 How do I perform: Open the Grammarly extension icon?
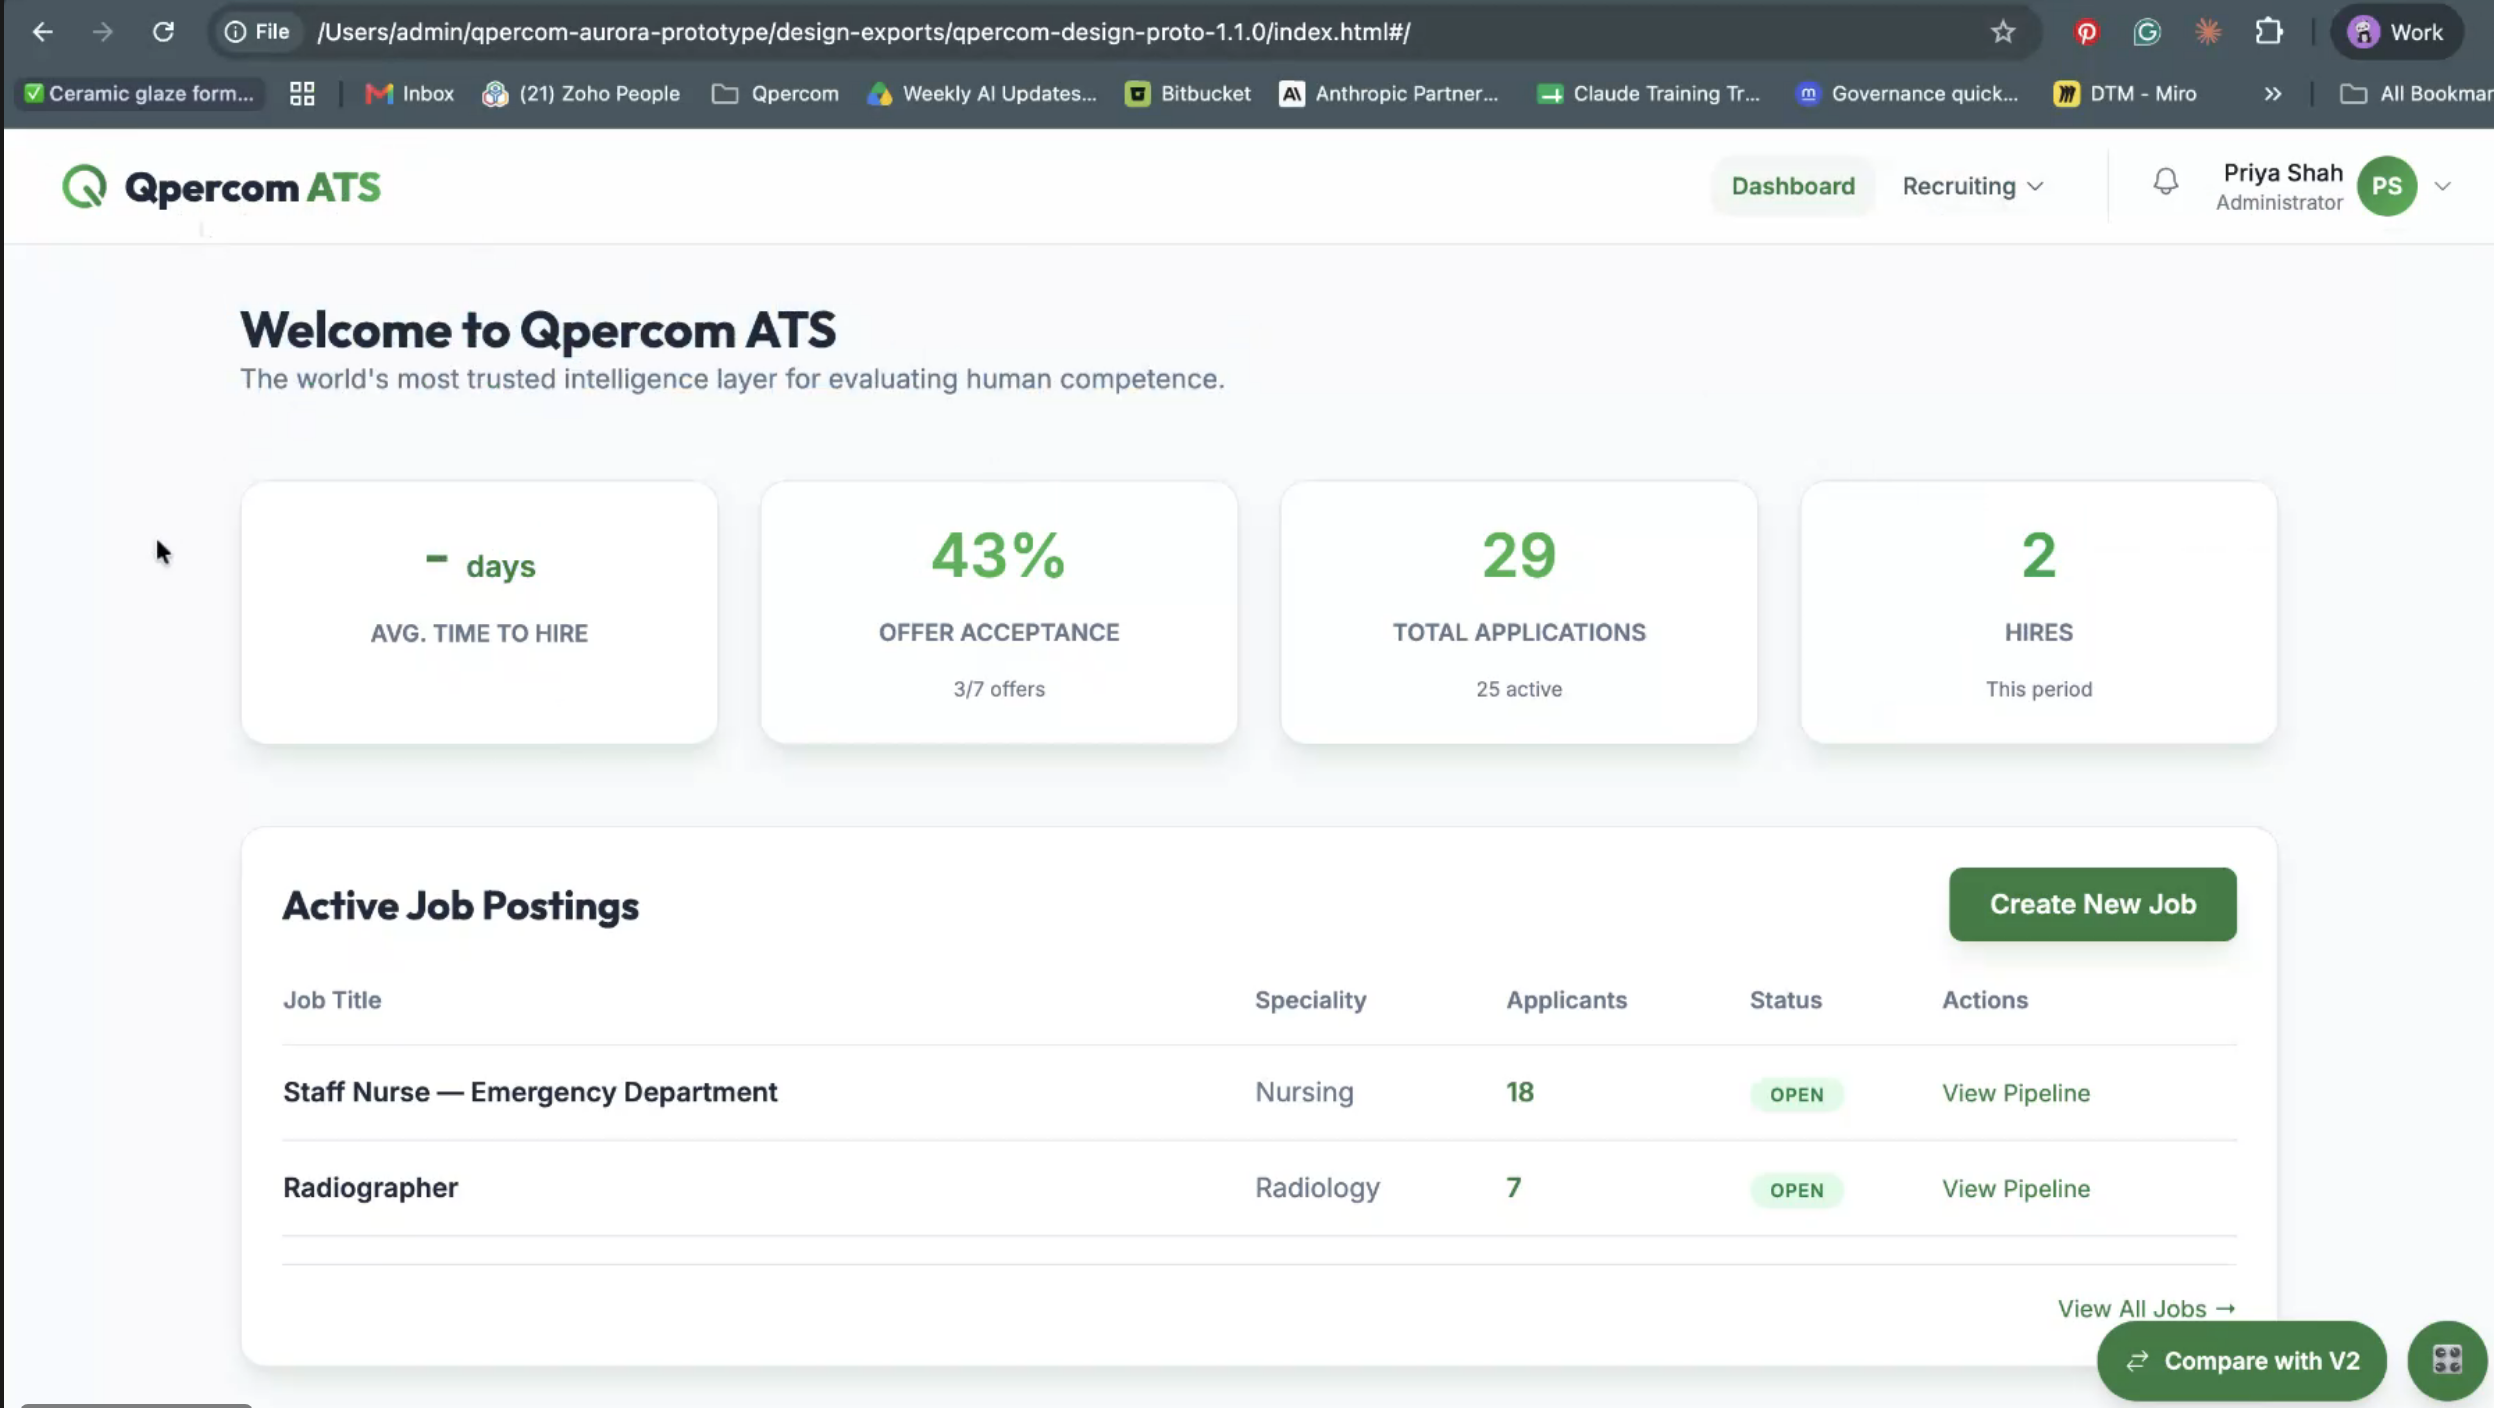click(x=2147, y=32)
